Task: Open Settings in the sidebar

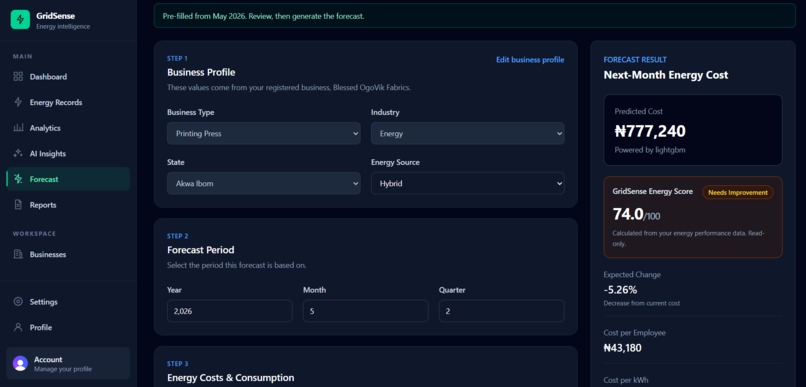Action: [68, 302]
